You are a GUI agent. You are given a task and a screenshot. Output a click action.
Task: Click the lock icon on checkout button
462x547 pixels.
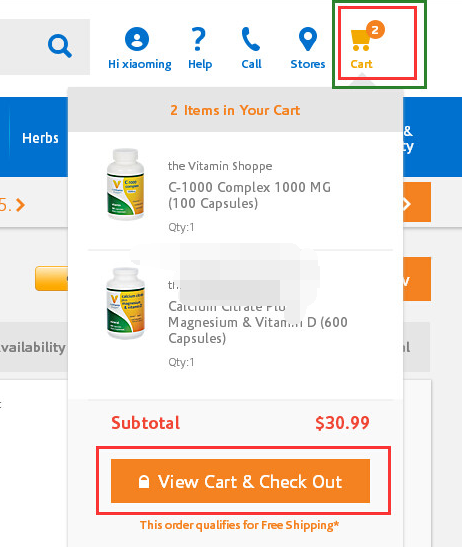[144, 481]
